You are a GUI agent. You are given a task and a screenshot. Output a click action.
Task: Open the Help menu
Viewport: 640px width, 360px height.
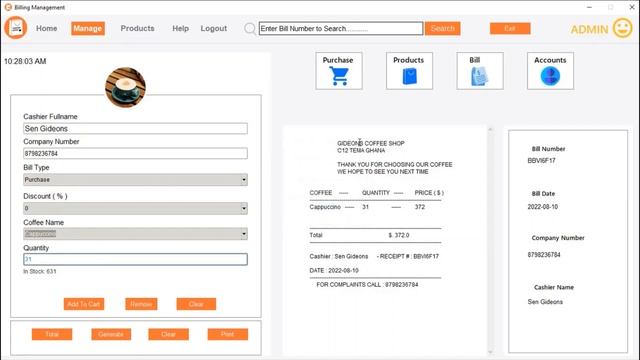(x=180, y=28)
